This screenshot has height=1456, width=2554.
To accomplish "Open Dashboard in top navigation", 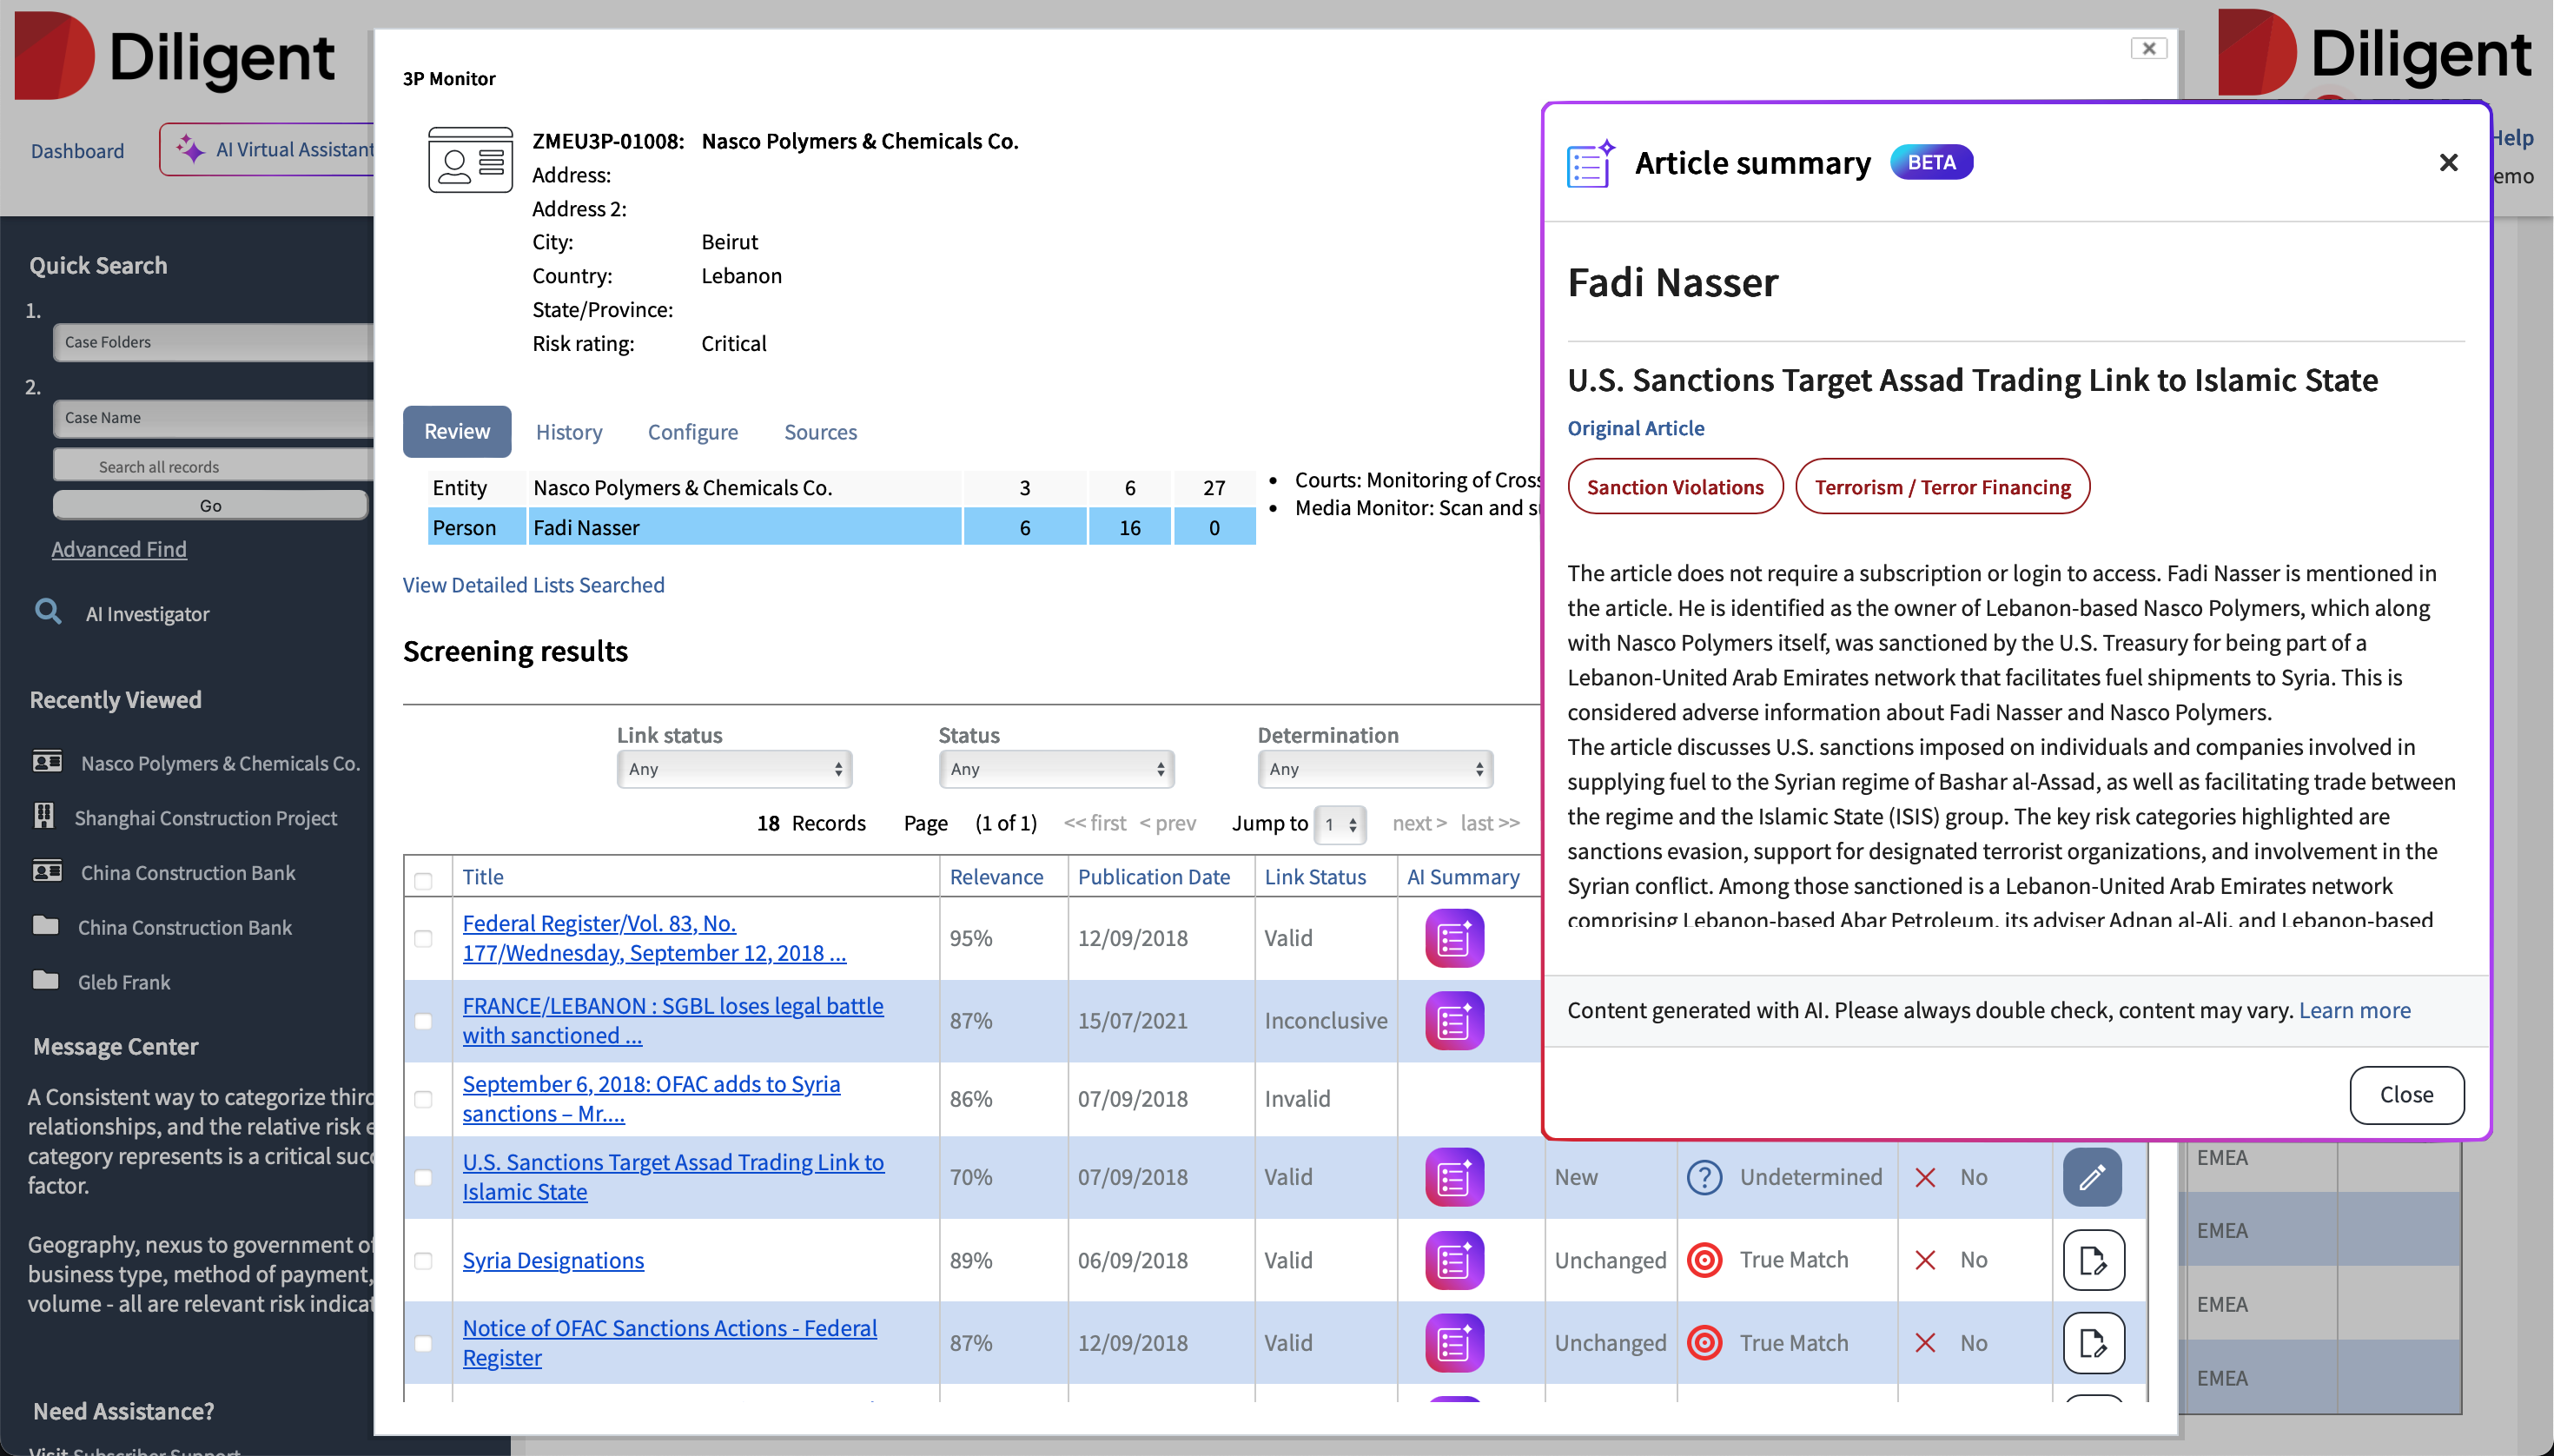I will [77, 150].
